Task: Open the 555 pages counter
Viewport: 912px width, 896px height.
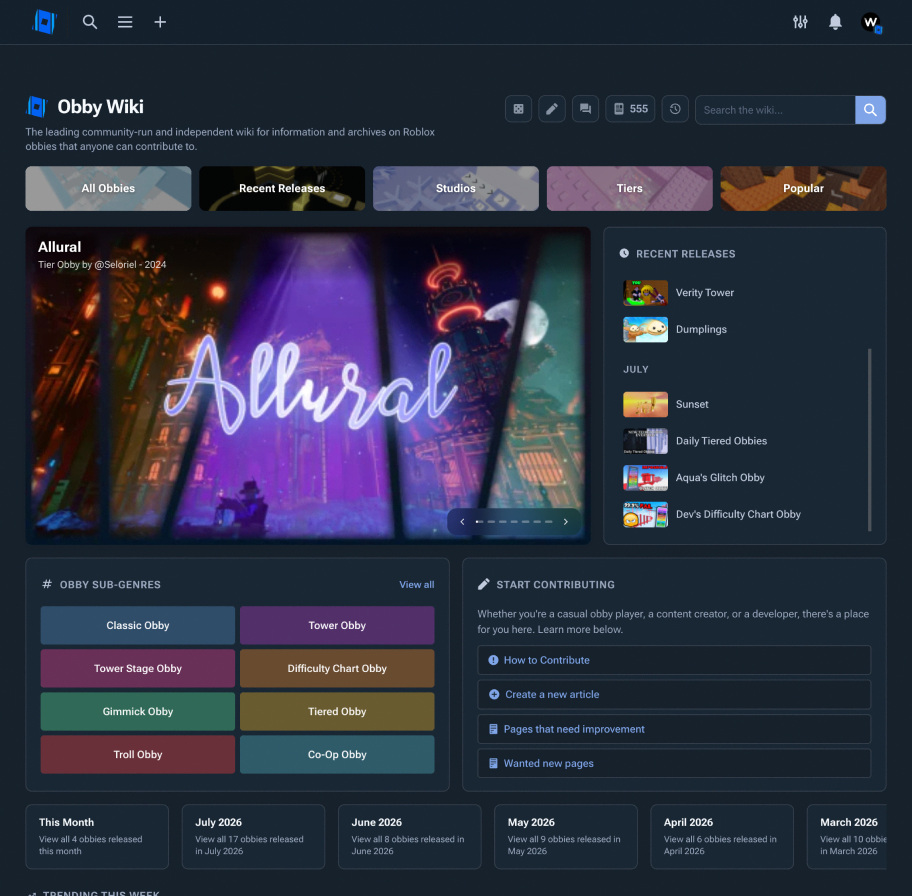Action: (x=630, y=109)
